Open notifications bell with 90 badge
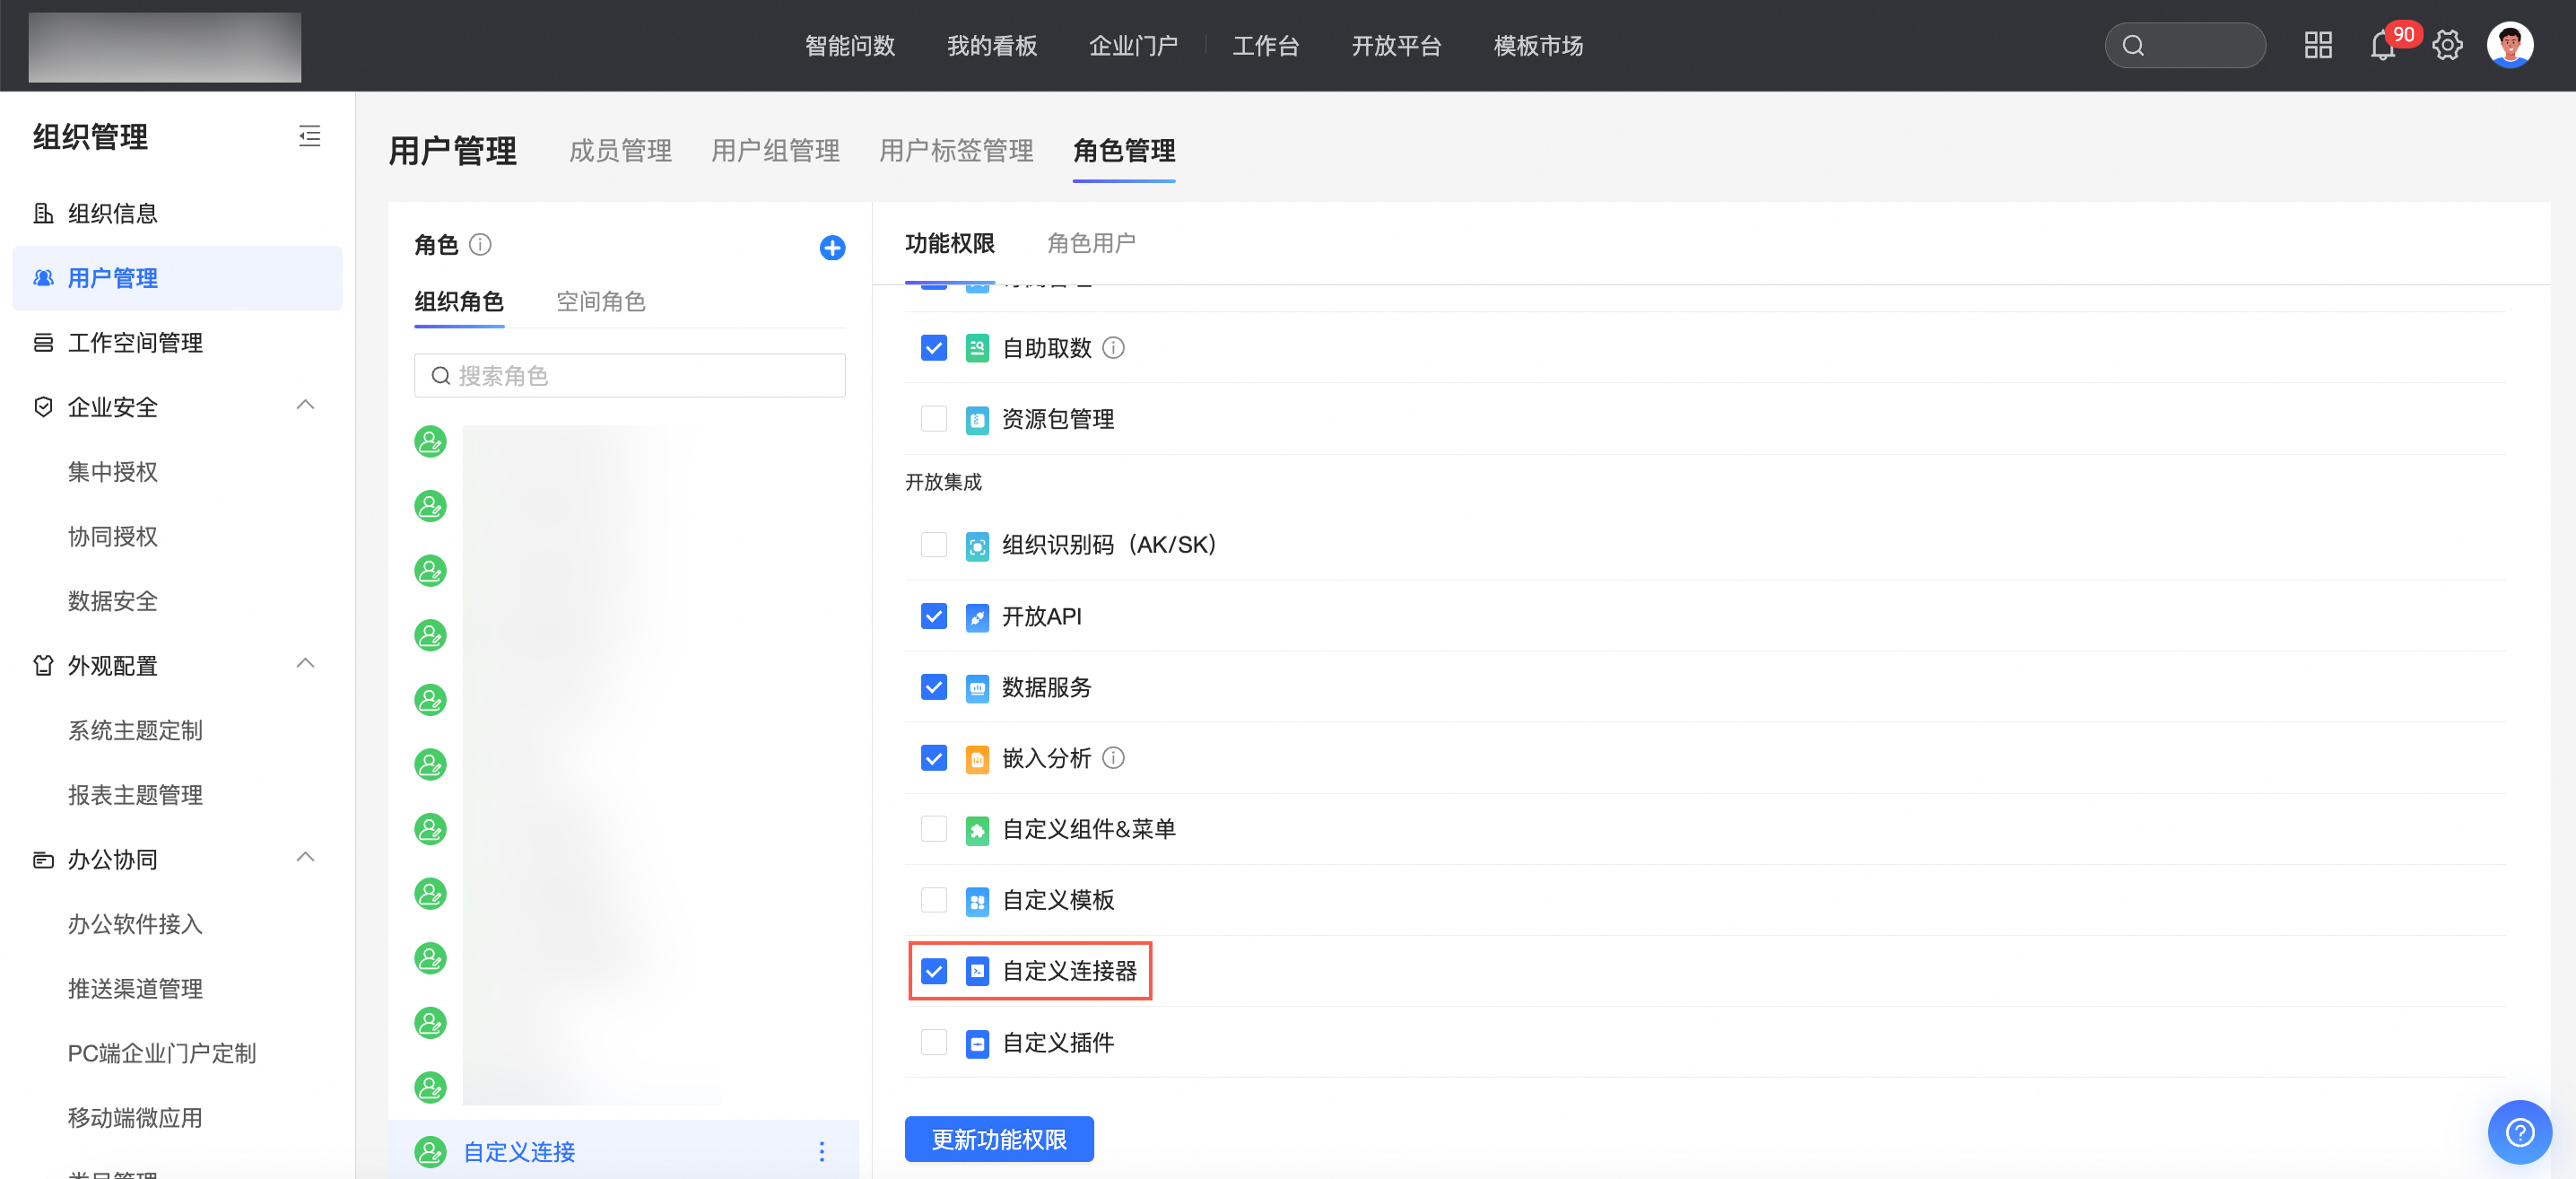2576x1179 pixels. tap(2383, 46)
